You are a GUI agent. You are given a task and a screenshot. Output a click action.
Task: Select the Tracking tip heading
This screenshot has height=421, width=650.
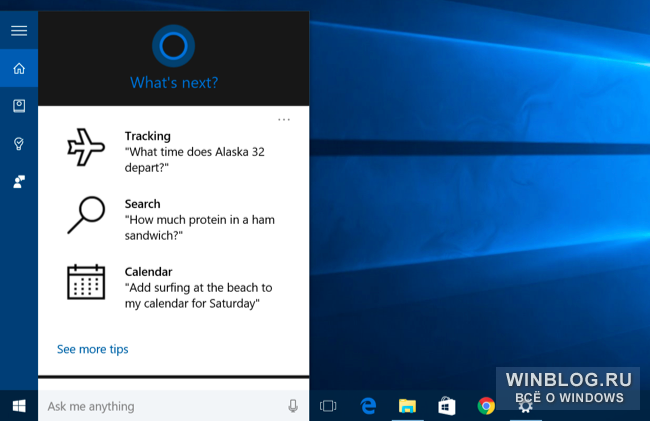coord(148,136)
